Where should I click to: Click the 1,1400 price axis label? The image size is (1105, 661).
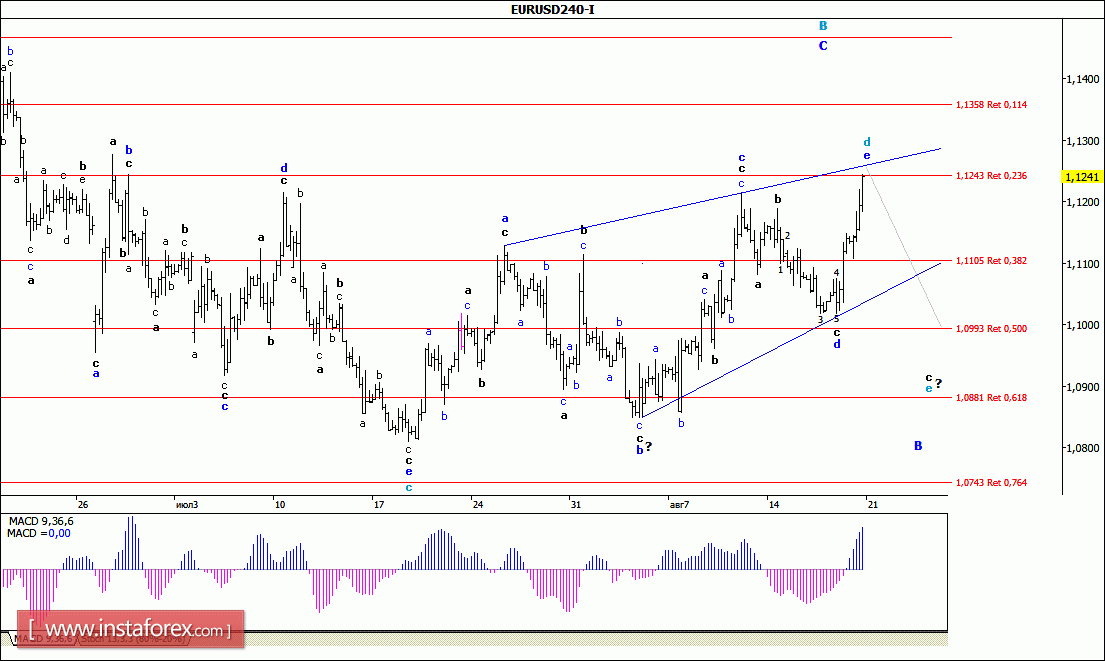1081,79
